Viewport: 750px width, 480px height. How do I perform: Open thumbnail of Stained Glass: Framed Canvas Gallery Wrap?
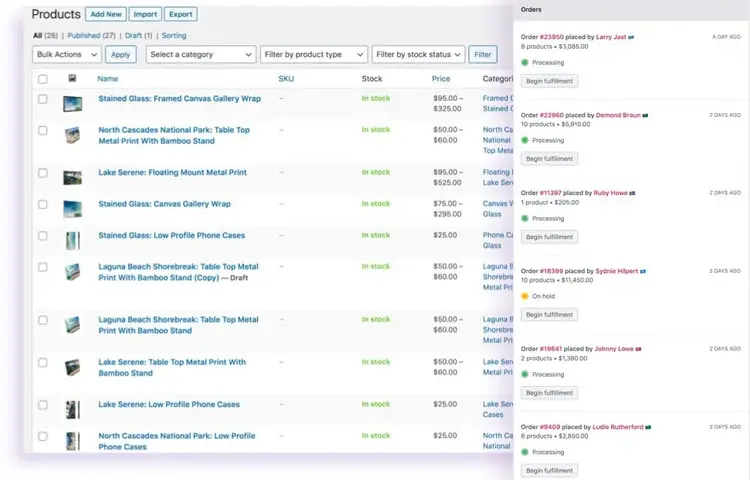[73, 104]
